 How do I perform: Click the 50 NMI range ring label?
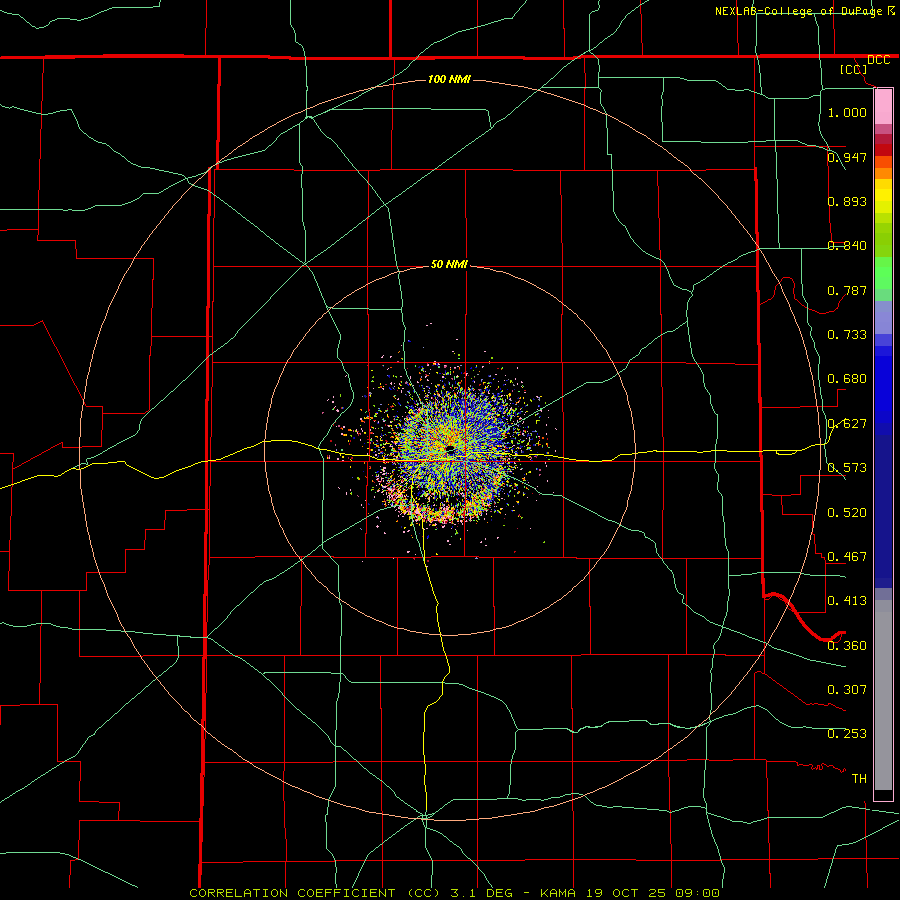pos(449,264)
